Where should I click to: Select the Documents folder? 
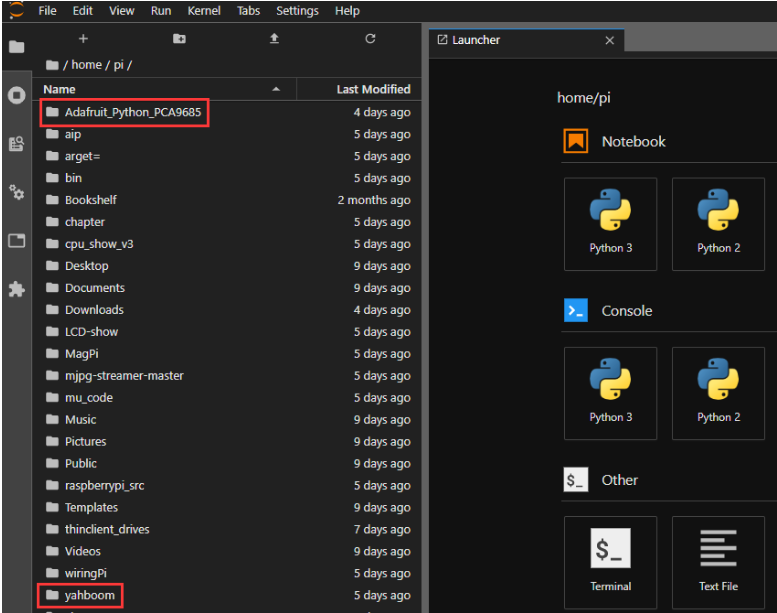point(227,288)
